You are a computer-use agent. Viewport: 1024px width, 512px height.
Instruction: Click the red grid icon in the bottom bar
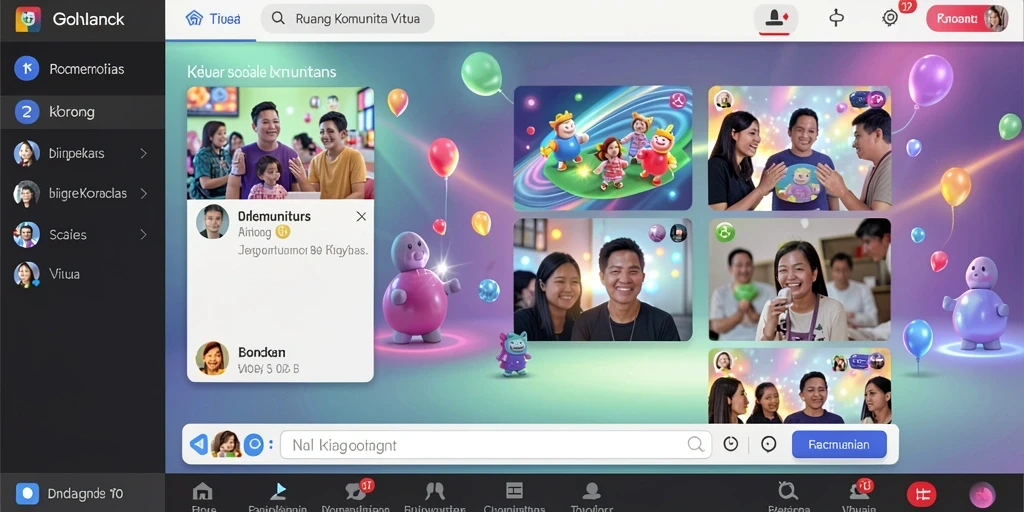[x=921, y=494]
